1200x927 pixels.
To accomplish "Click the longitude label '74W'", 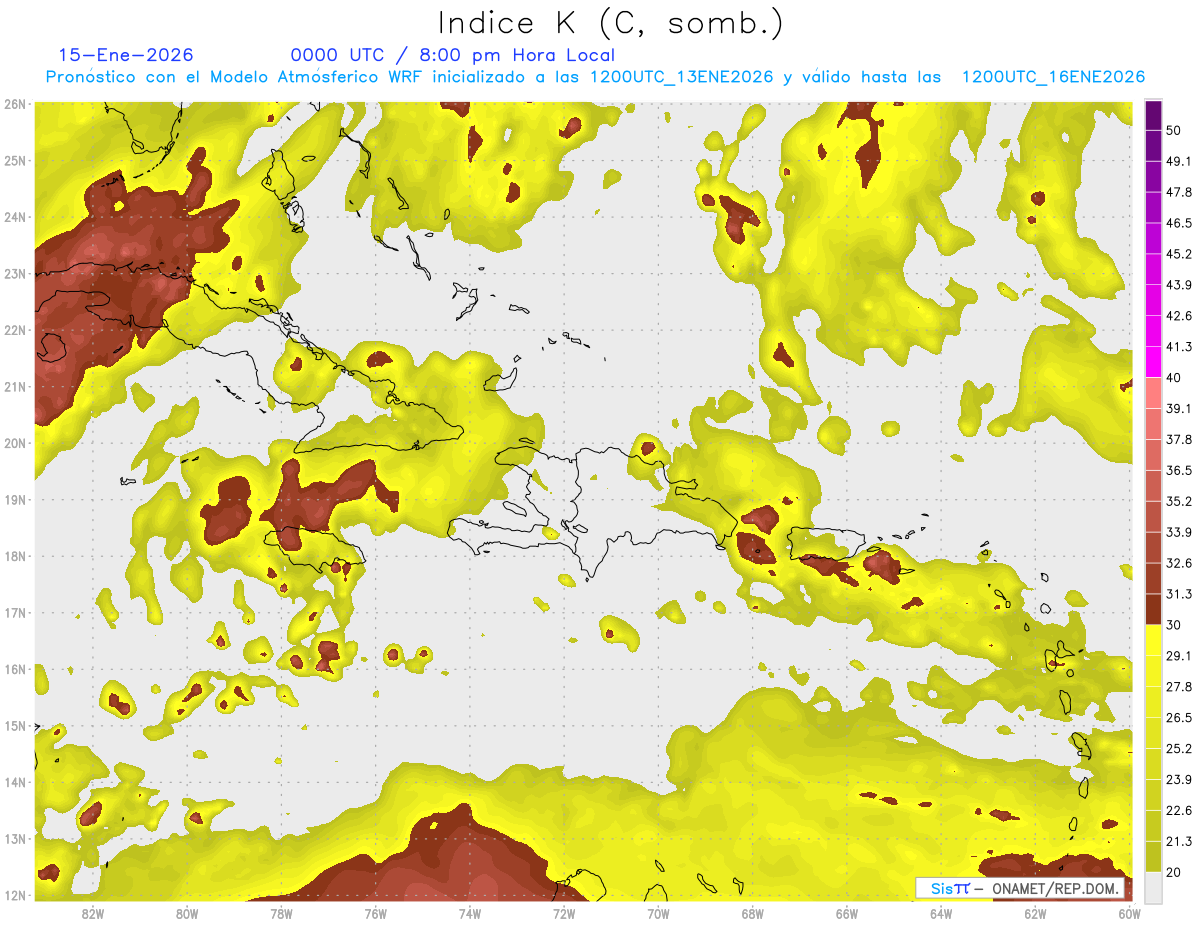I will (470, 914).
